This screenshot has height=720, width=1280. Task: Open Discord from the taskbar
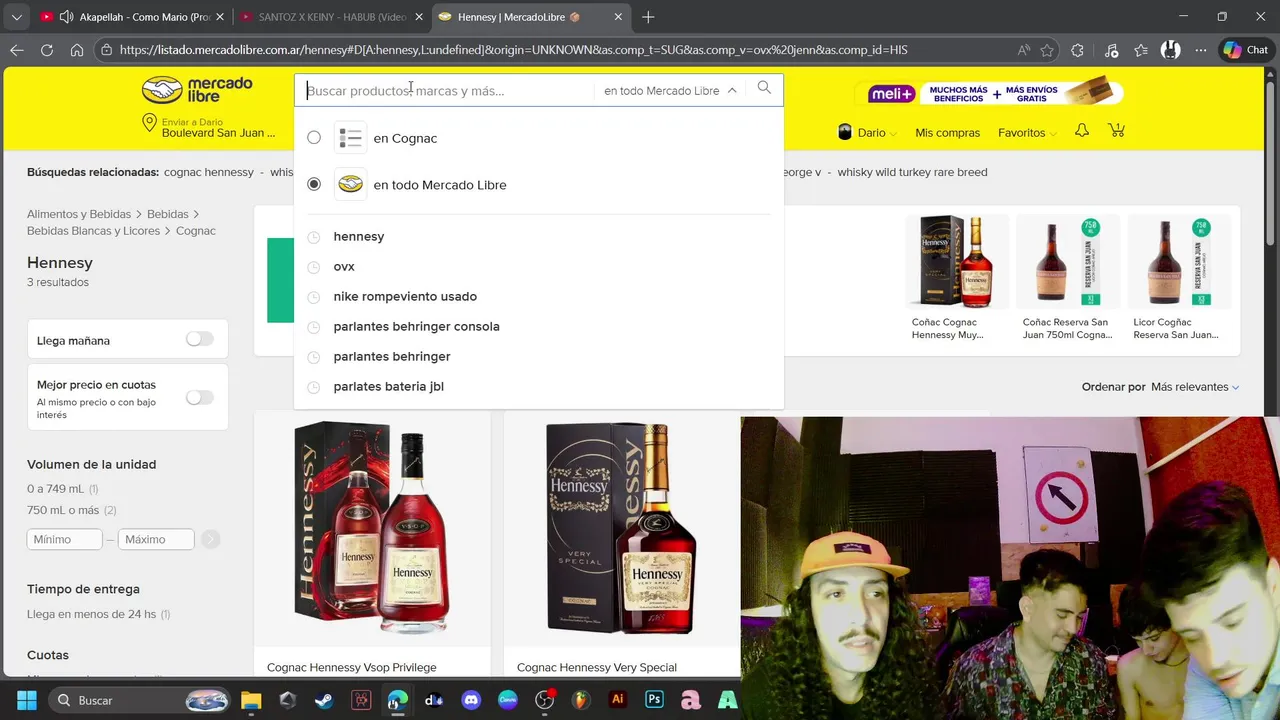tap(471, 700)
